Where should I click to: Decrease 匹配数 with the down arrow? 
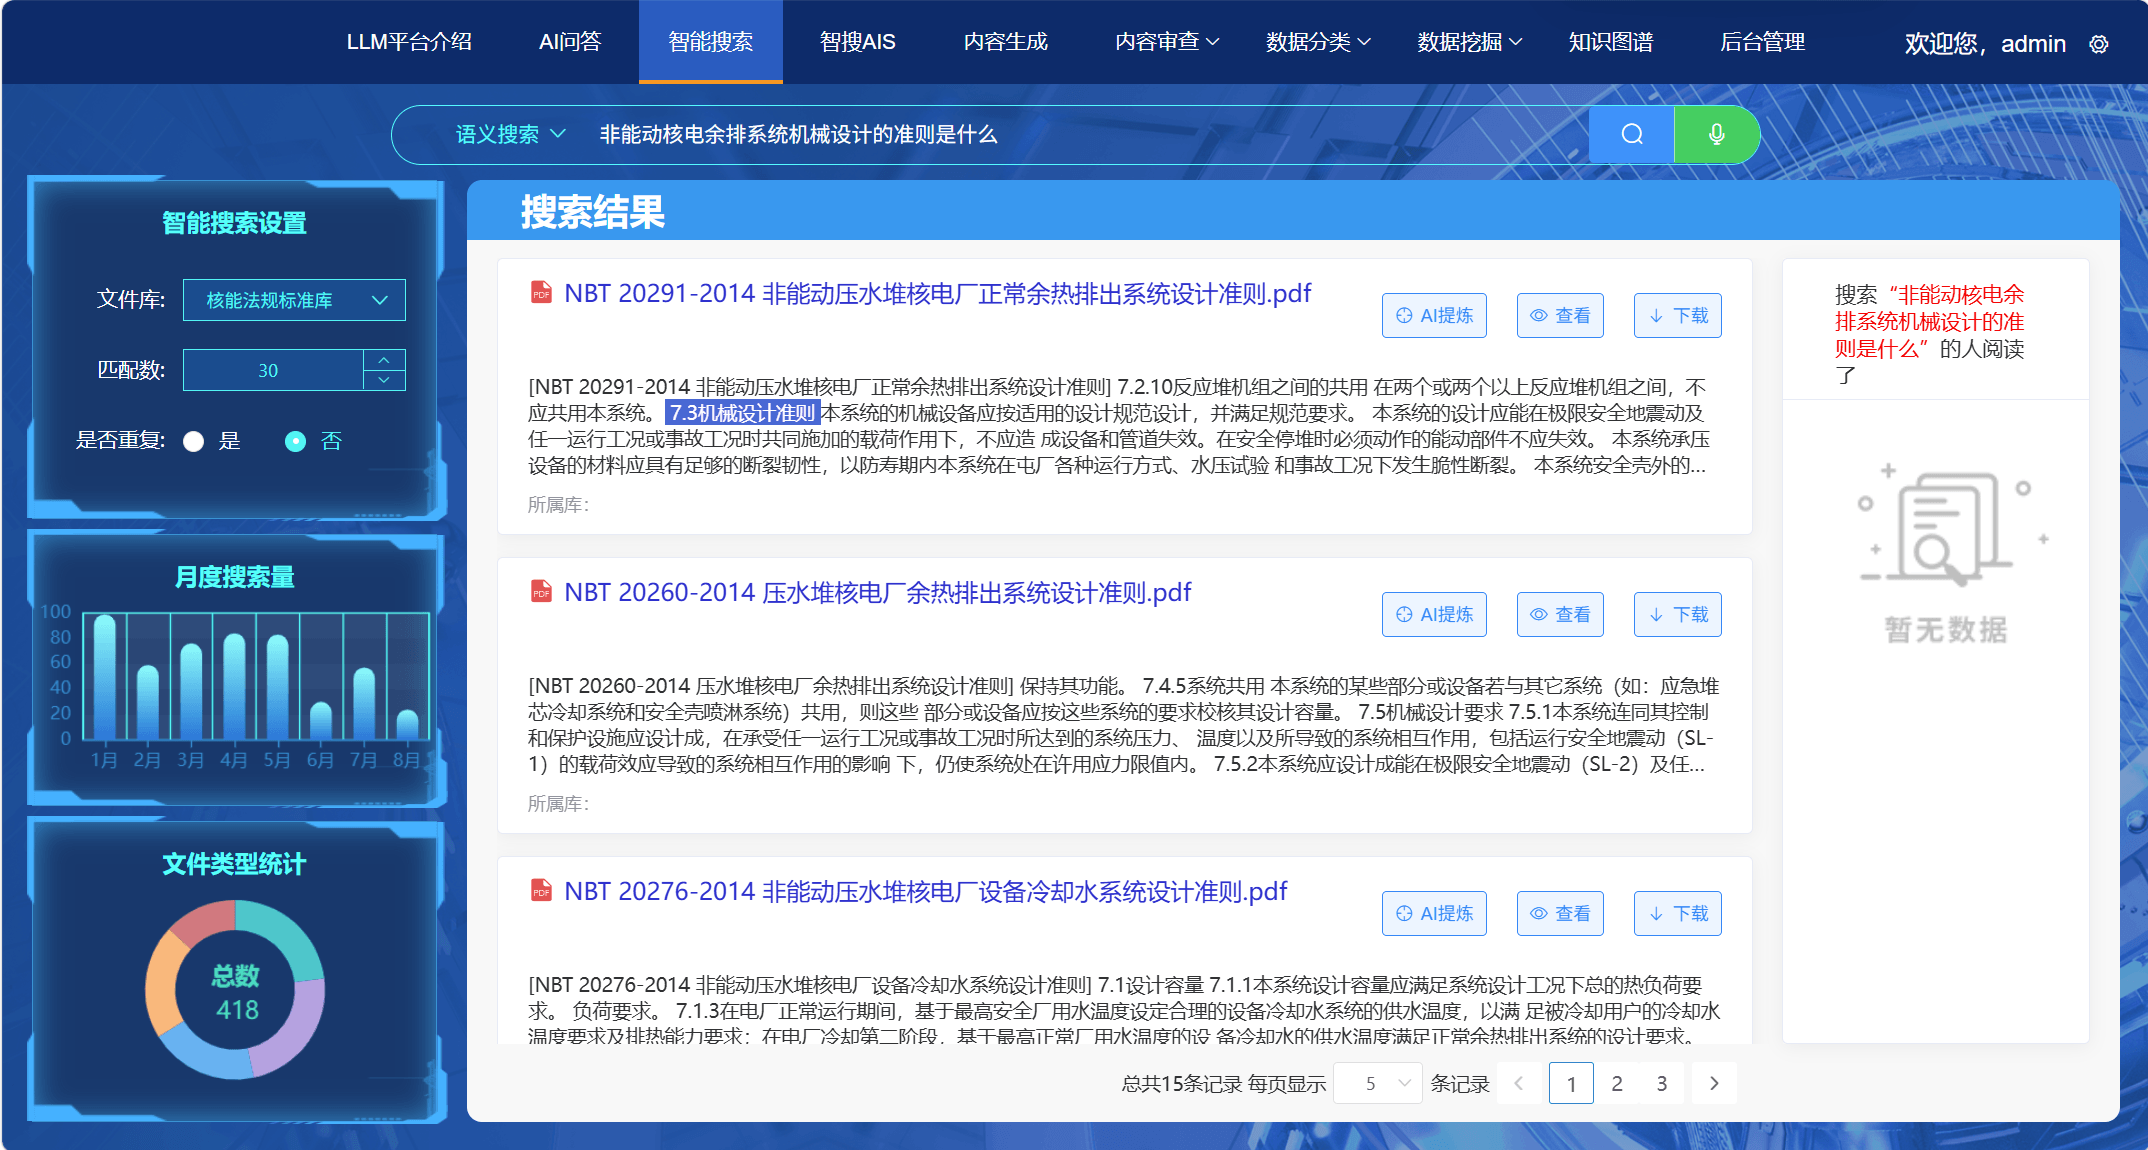click(x=384, y=380)
